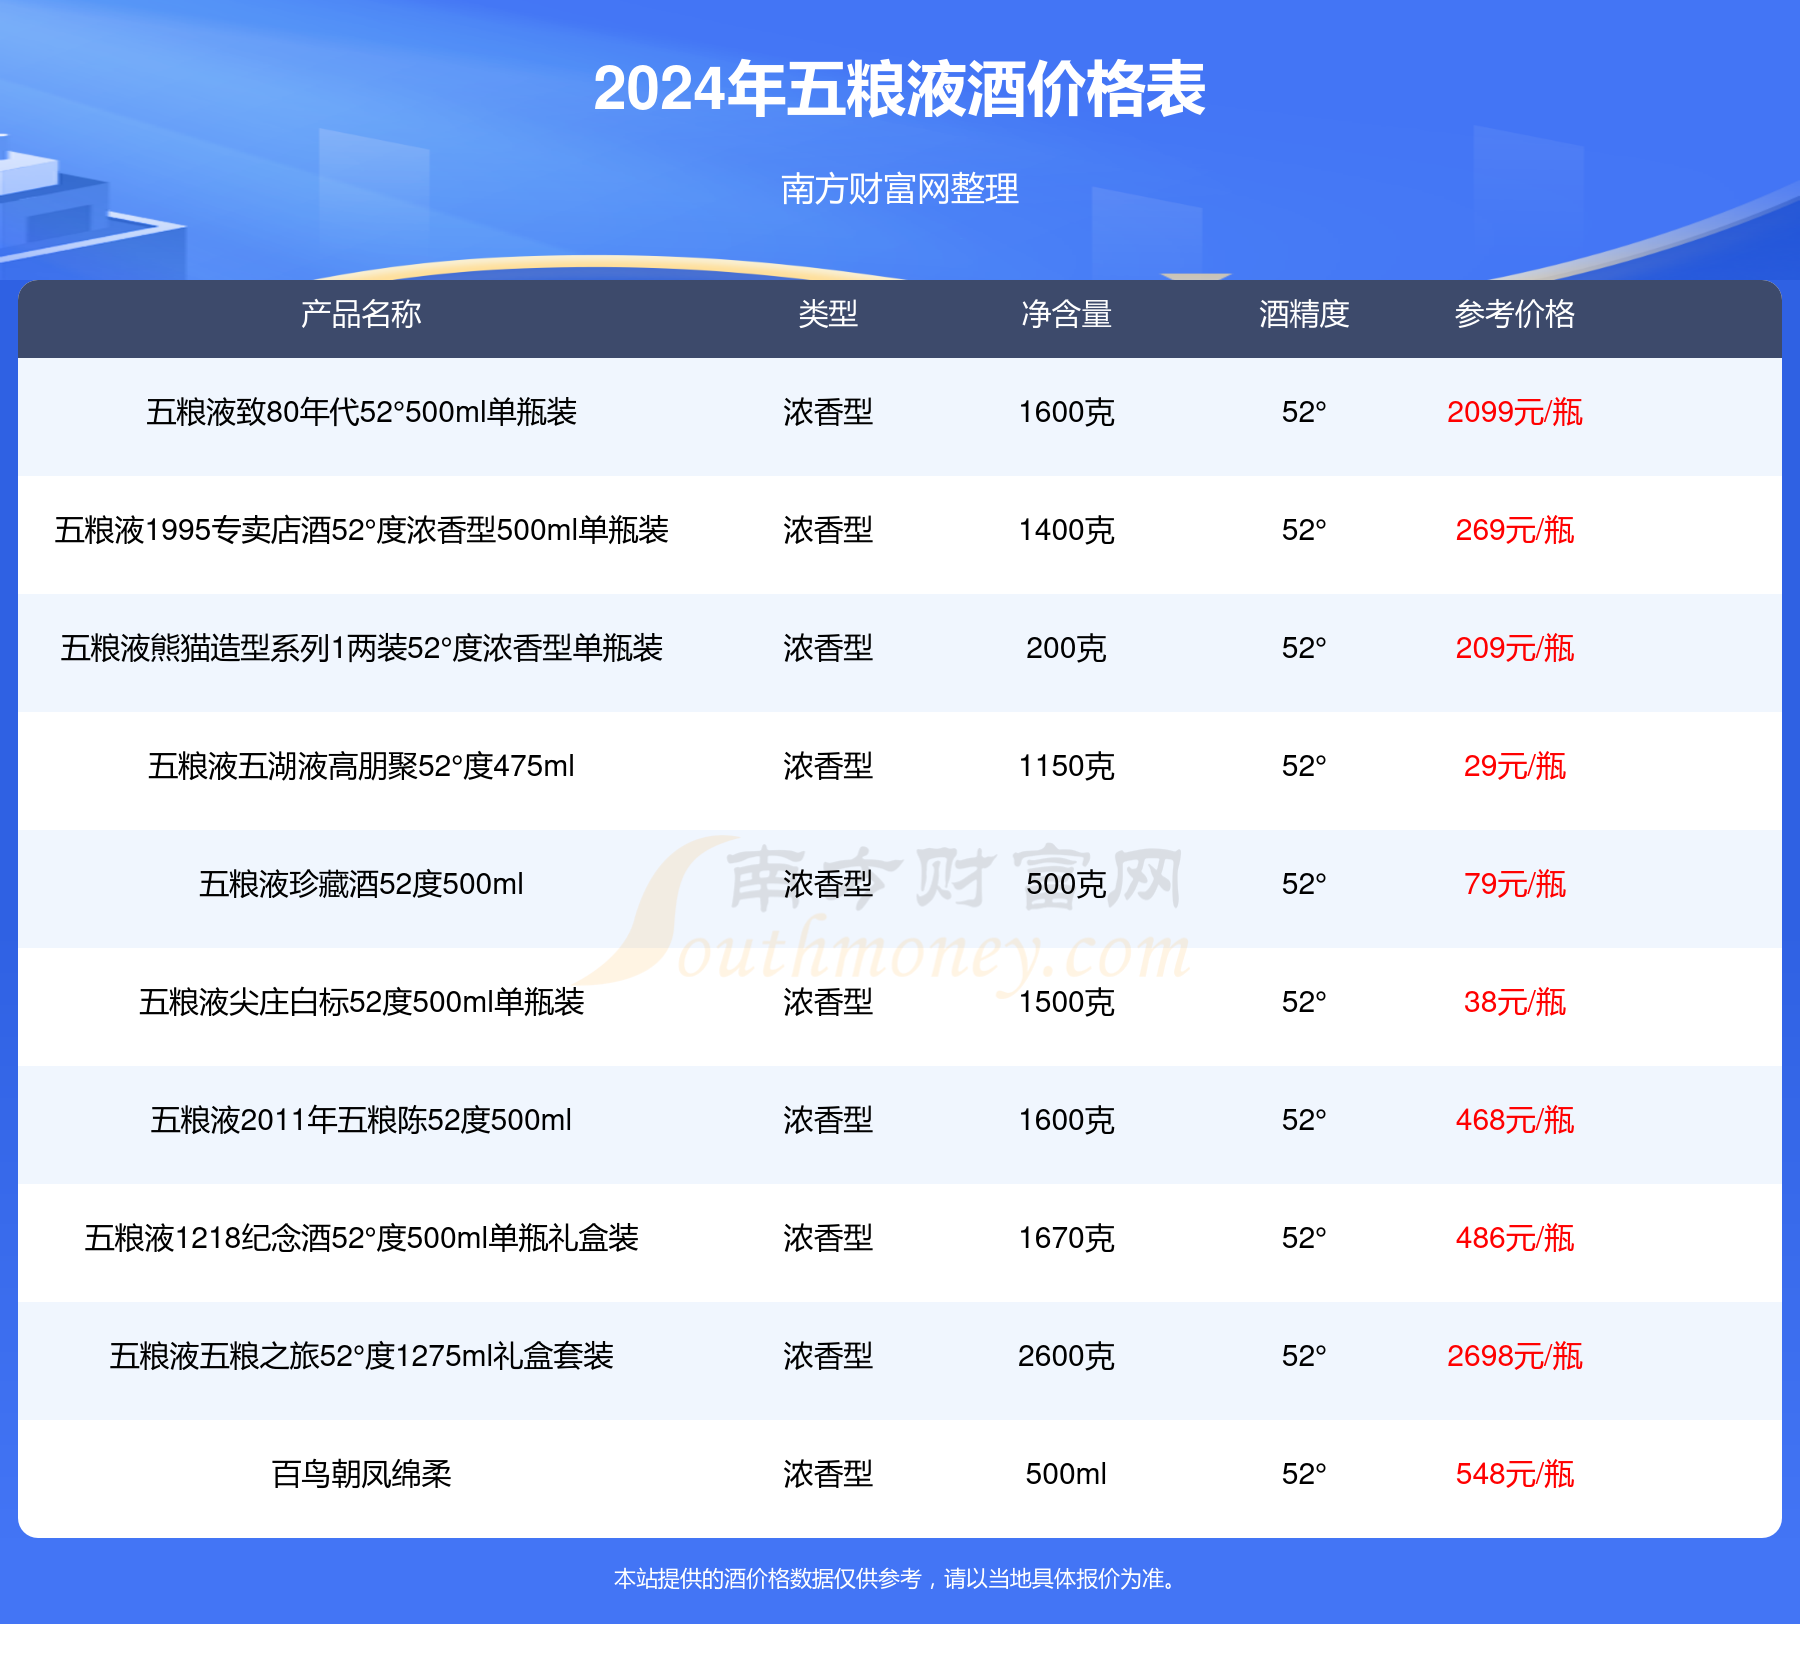Click the net content '1670克'
Screen dimensions: 1800x1670
(1066, 1238)
